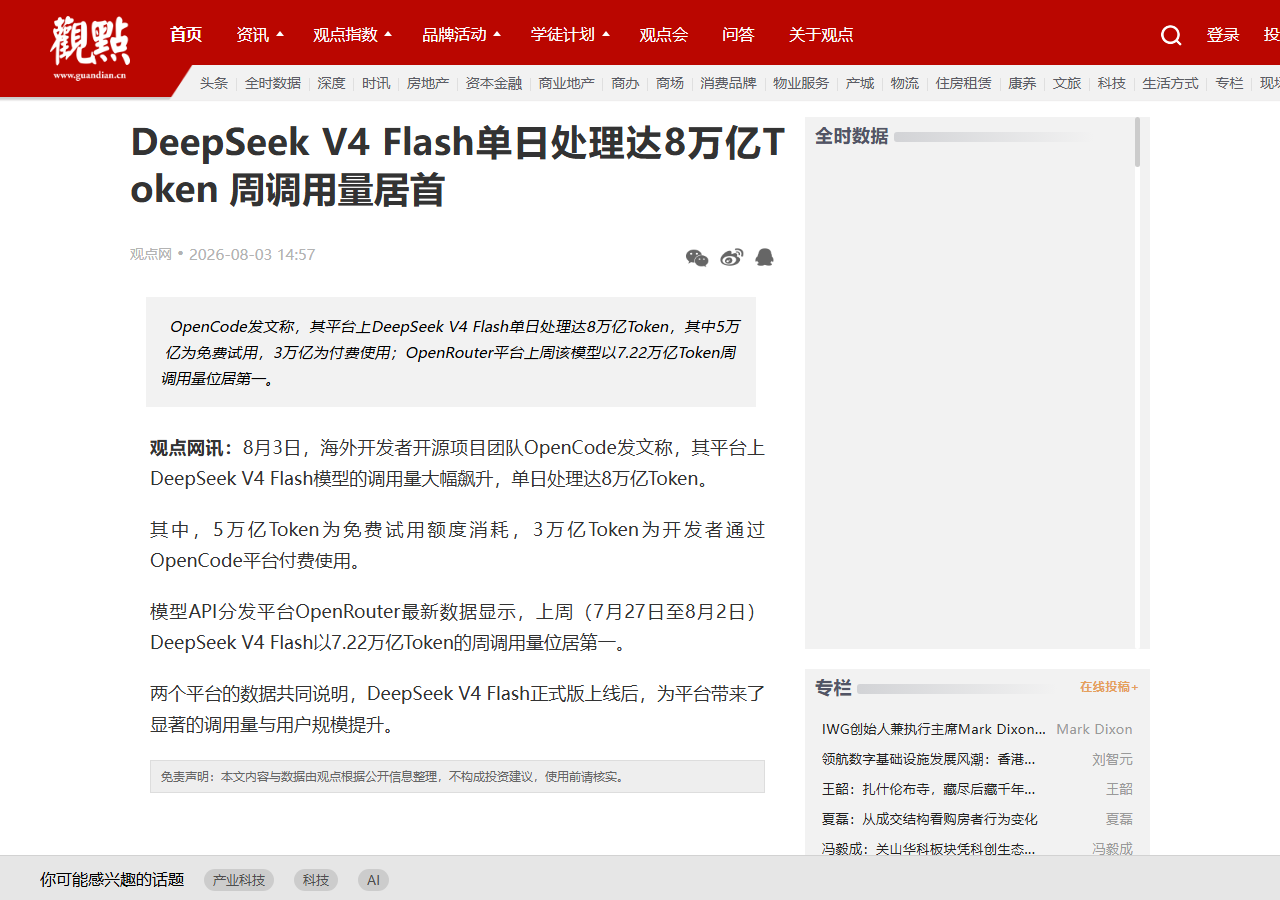Click author name 王韶 in the author column

pos(1119,789)
